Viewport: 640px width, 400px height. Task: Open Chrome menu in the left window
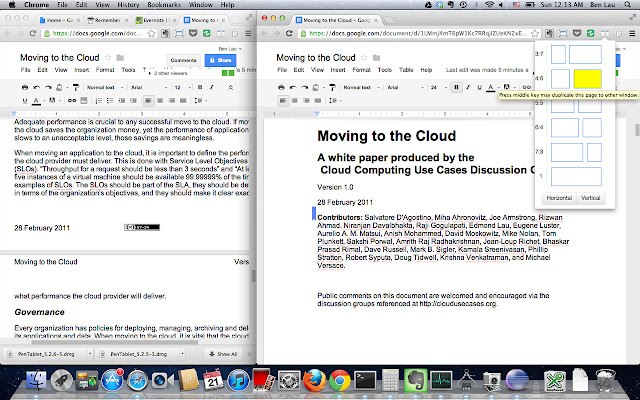tap(248, 33)
